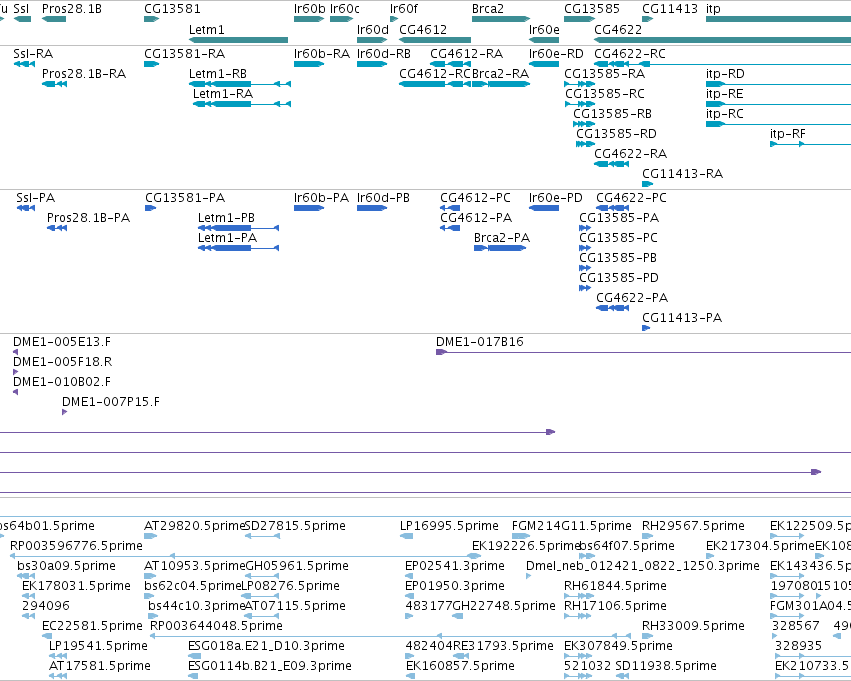Click the CG13585 gene label
This screenshot has width=851, height=681.
tap(592, 9)
